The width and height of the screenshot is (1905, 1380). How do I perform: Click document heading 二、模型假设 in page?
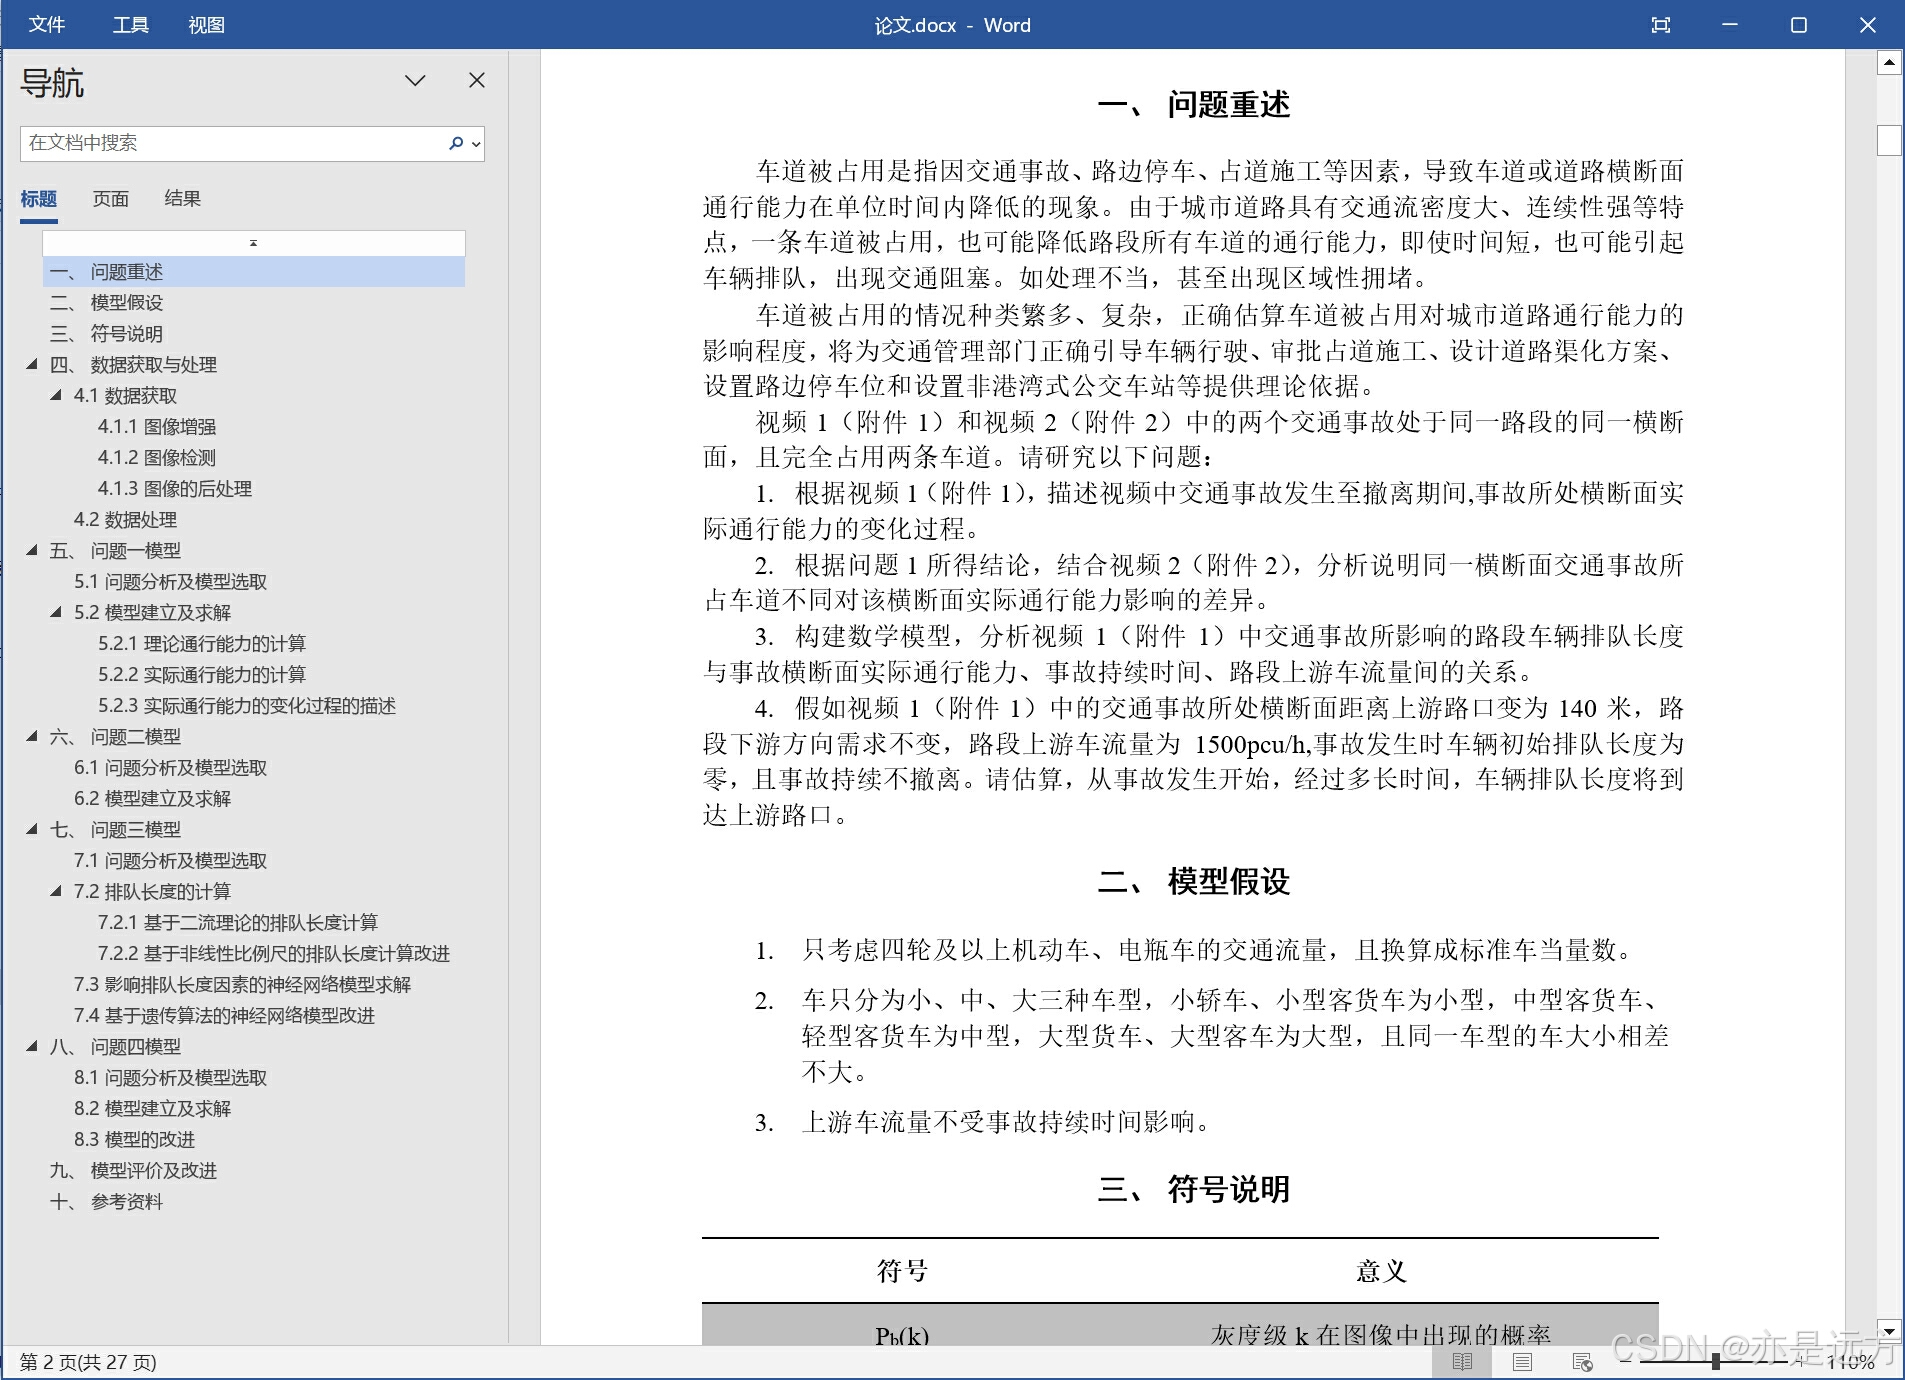coord(1194,882)
